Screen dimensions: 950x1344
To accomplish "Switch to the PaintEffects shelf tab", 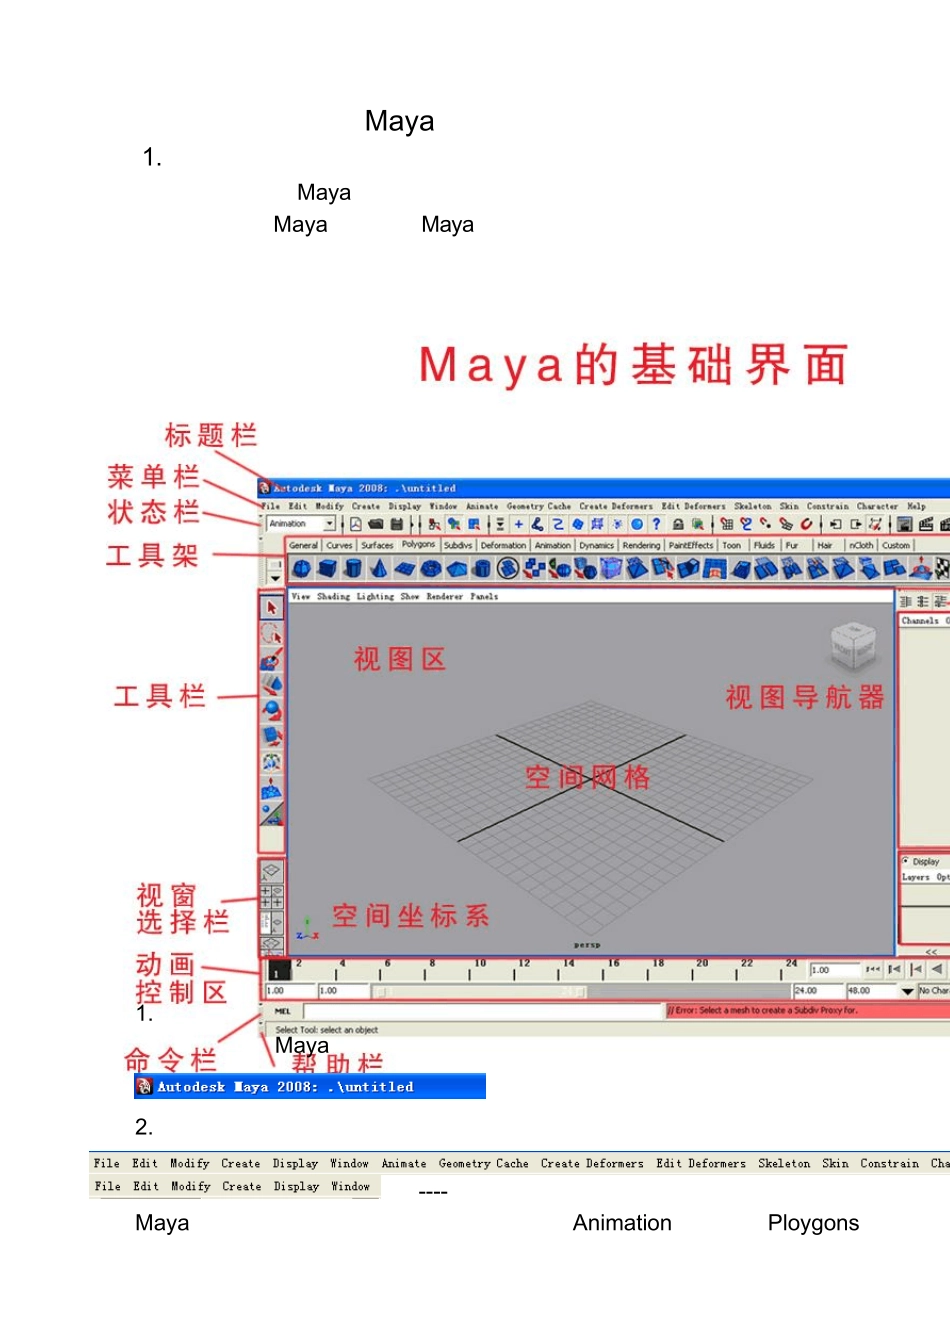I will click(691, 545).
